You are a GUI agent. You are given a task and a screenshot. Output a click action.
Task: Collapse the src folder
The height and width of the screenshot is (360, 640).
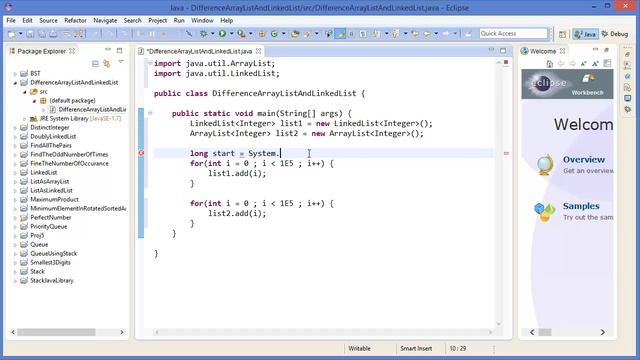25,92
